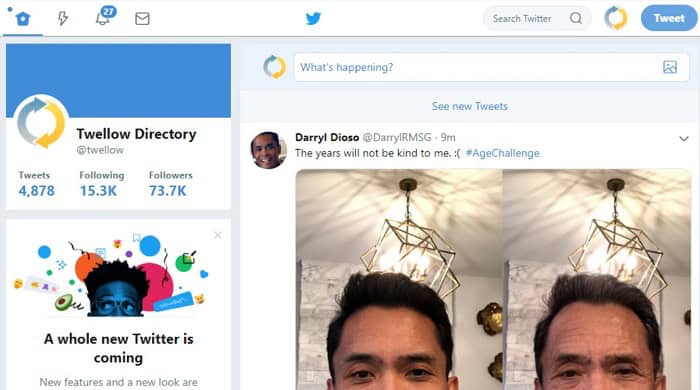Expand the options chevron on Darryl's tweet
Viewport: 700px width, 390px height.
[x=683, y=139]
